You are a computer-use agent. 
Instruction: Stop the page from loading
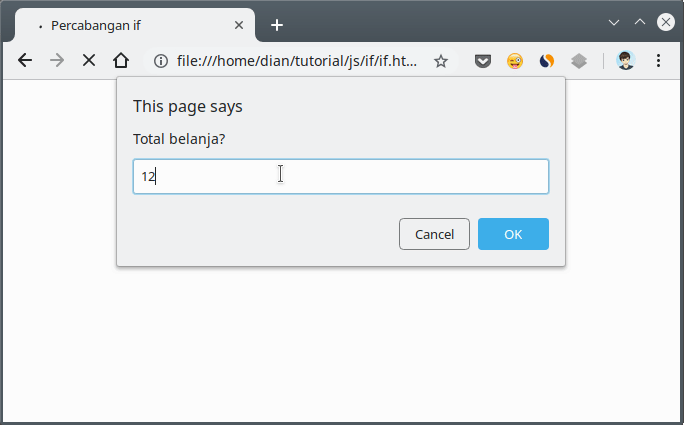point(89,60)
